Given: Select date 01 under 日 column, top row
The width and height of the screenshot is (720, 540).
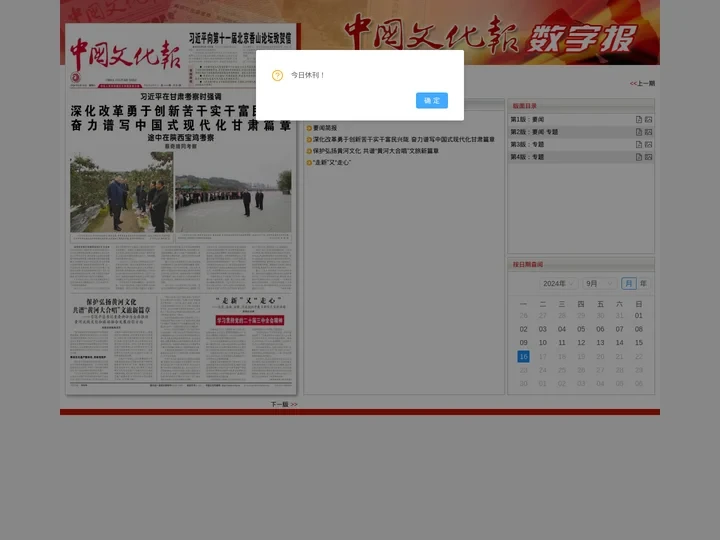Looking at the screenshot, I should [x=639, y=315].
